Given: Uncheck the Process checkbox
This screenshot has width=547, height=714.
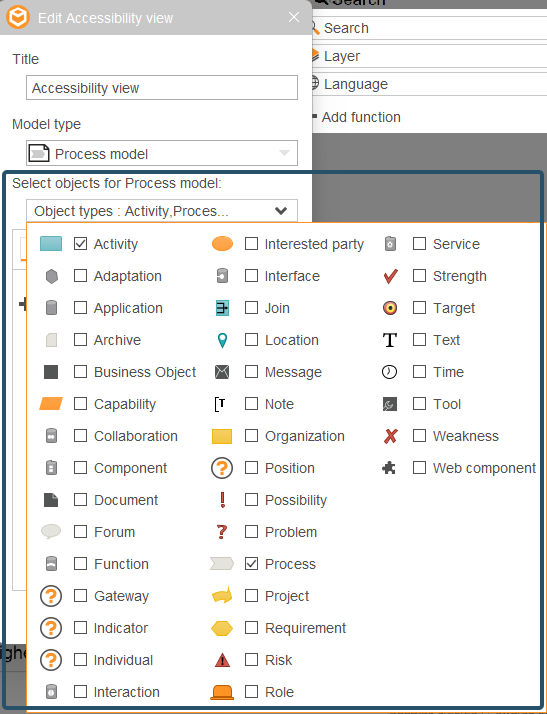Looking at the screenshot, I should [251, 564].
